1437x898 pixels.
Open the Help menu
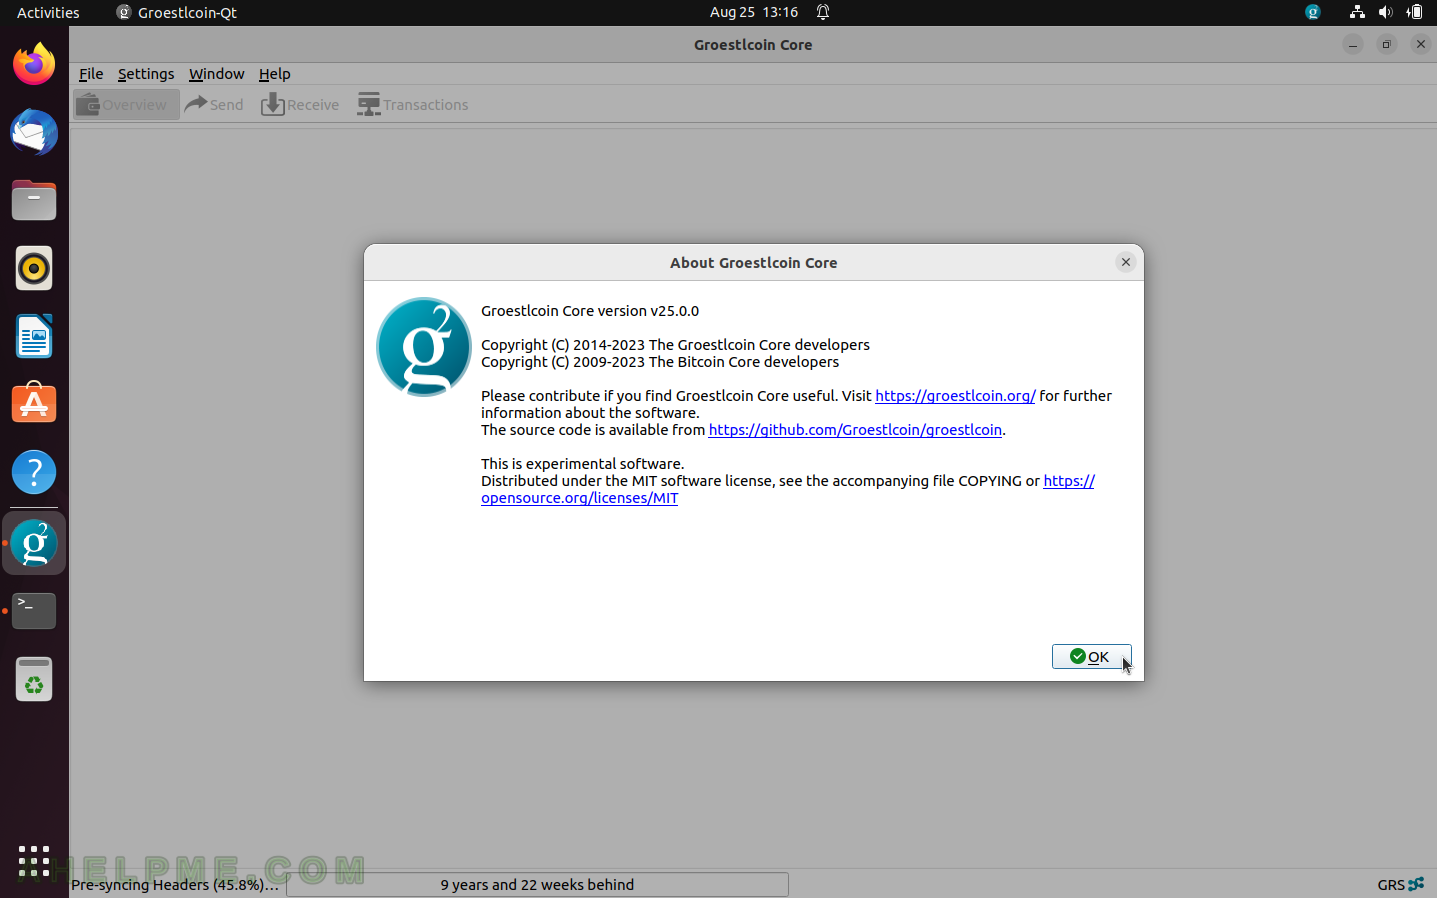point(274,74)
